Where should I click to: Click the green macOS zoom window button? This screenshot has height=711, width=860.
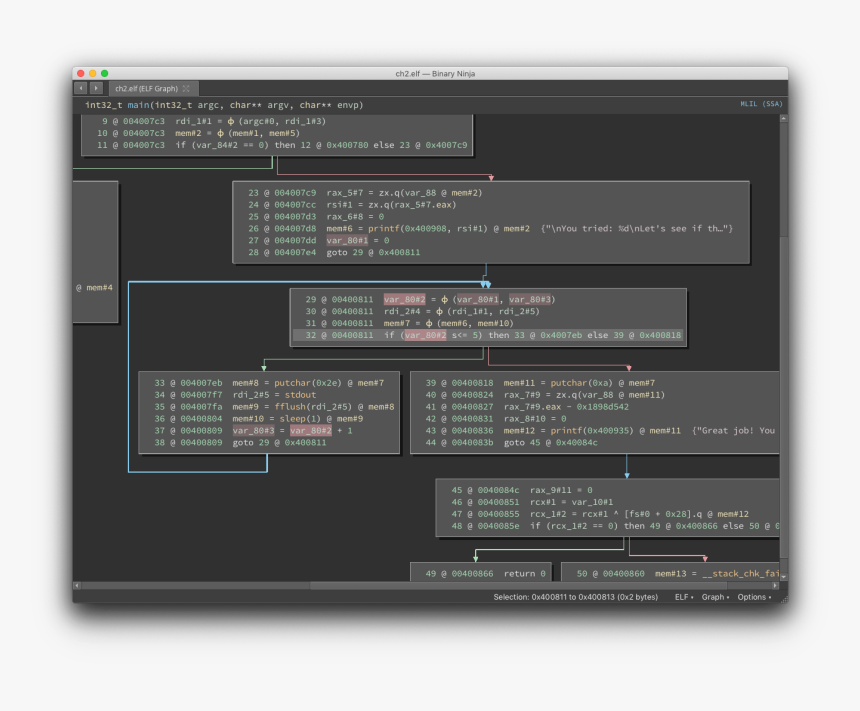104,73
